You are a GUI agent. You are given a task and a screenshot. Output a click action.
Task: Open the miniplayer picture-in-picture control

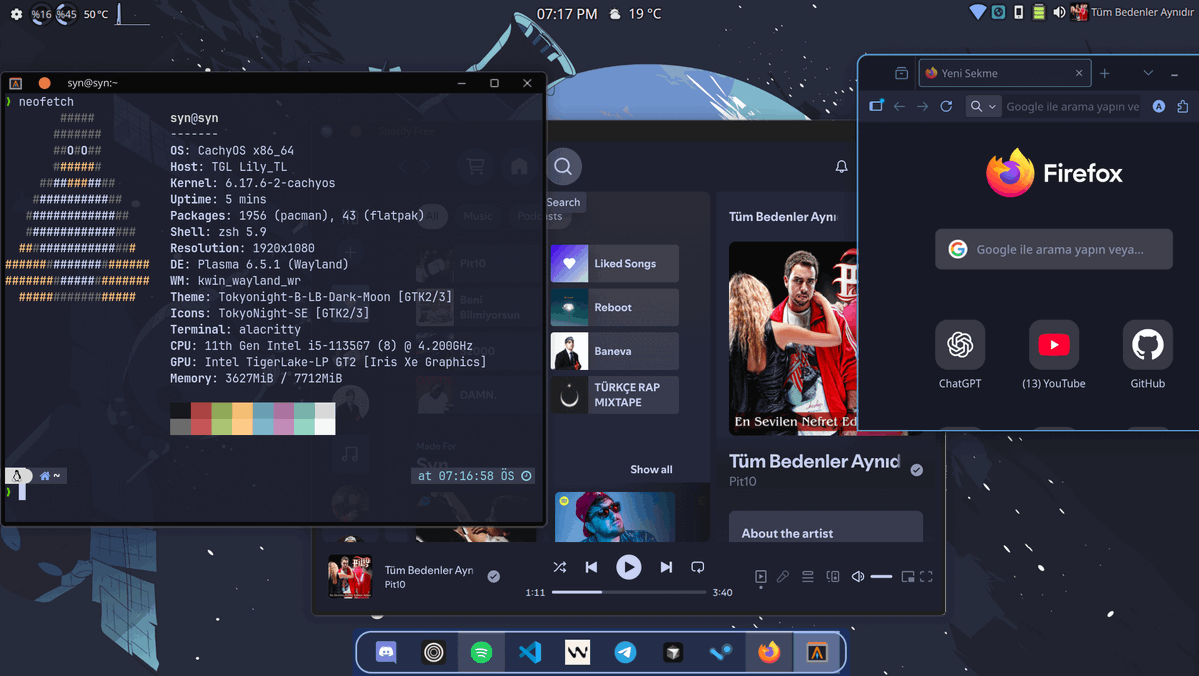pos(908,576)
